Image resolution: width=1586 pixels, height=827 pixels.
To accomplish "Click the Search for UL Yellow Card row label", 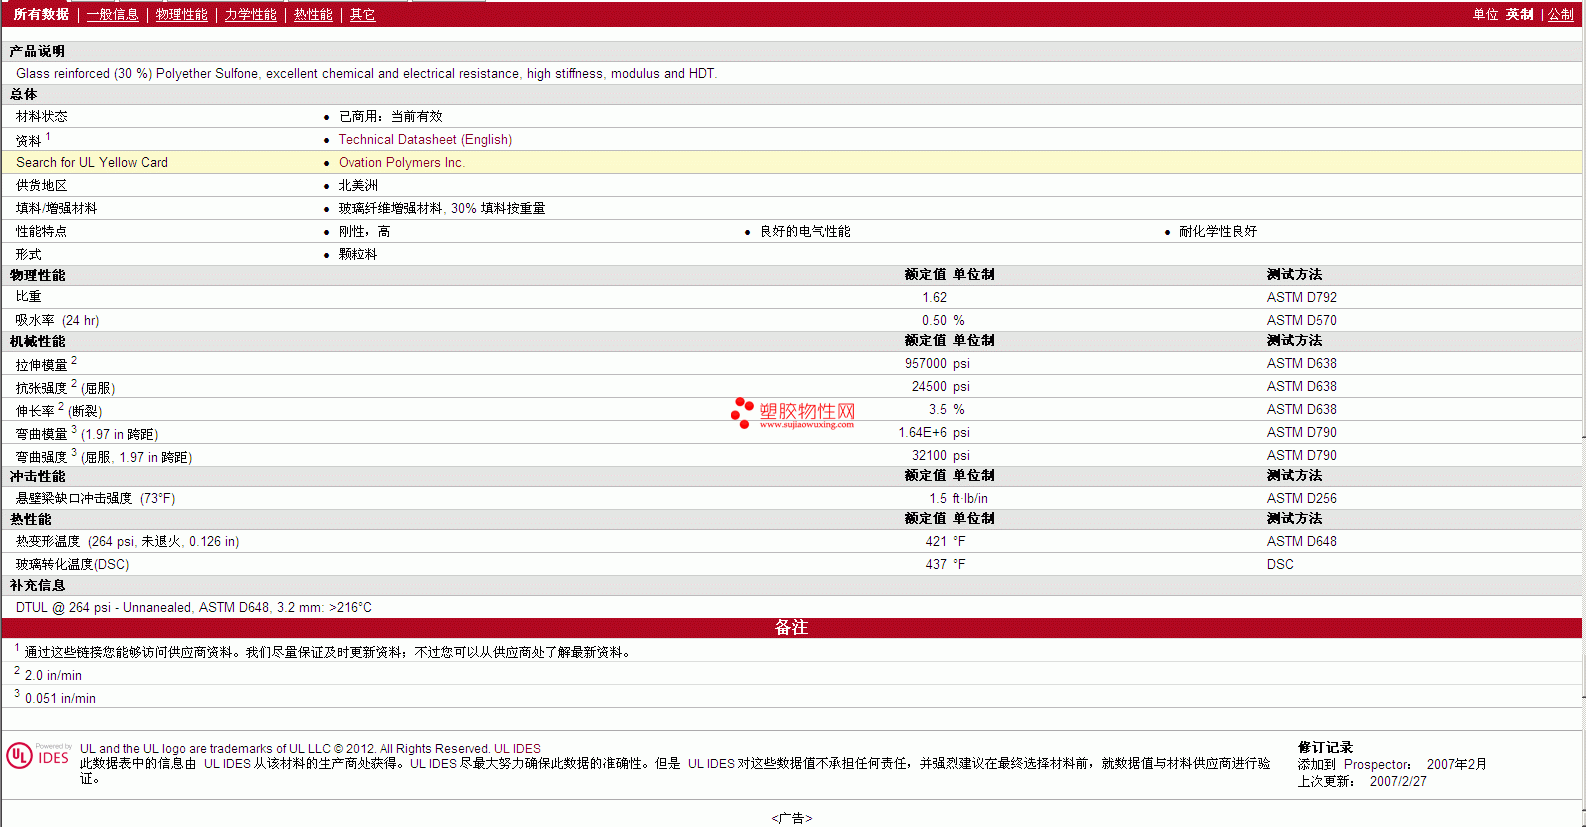I will pyautogui.click(x=92, y=163).
